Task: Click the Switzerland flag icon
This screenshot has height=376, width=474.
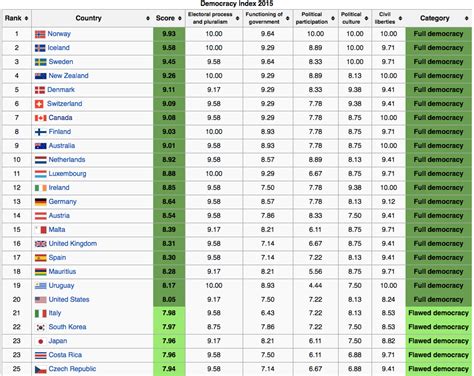Action: [x=39, y=104]
